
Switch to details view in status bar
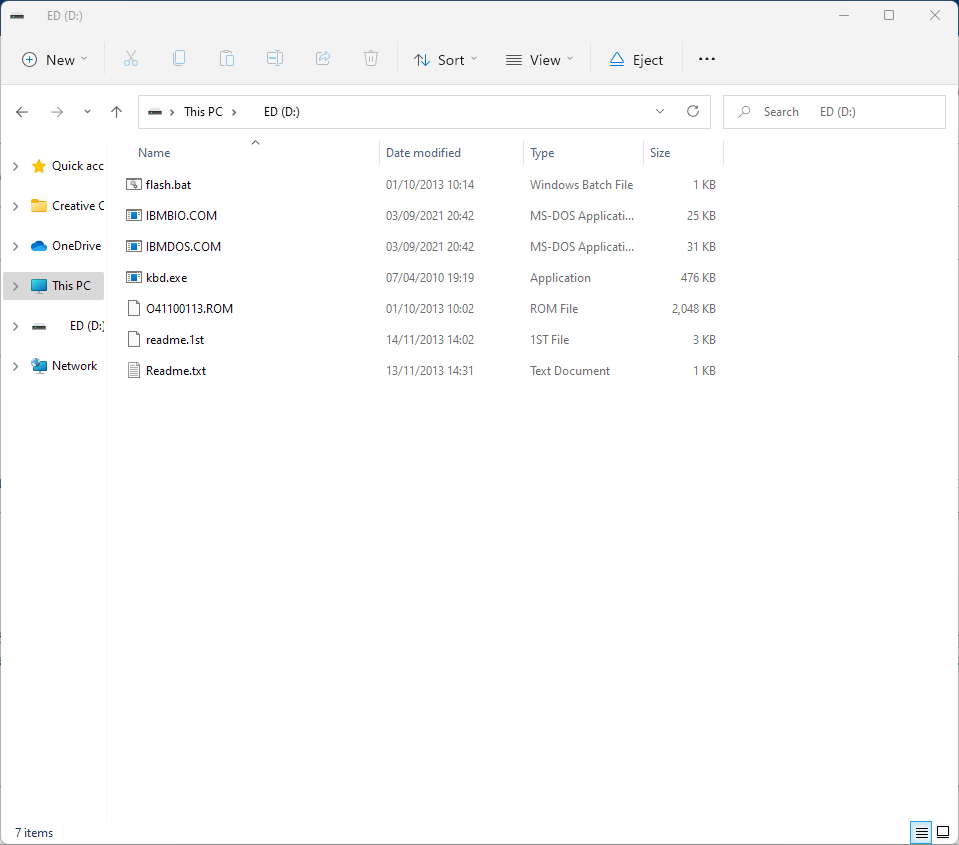pos(920,832)
